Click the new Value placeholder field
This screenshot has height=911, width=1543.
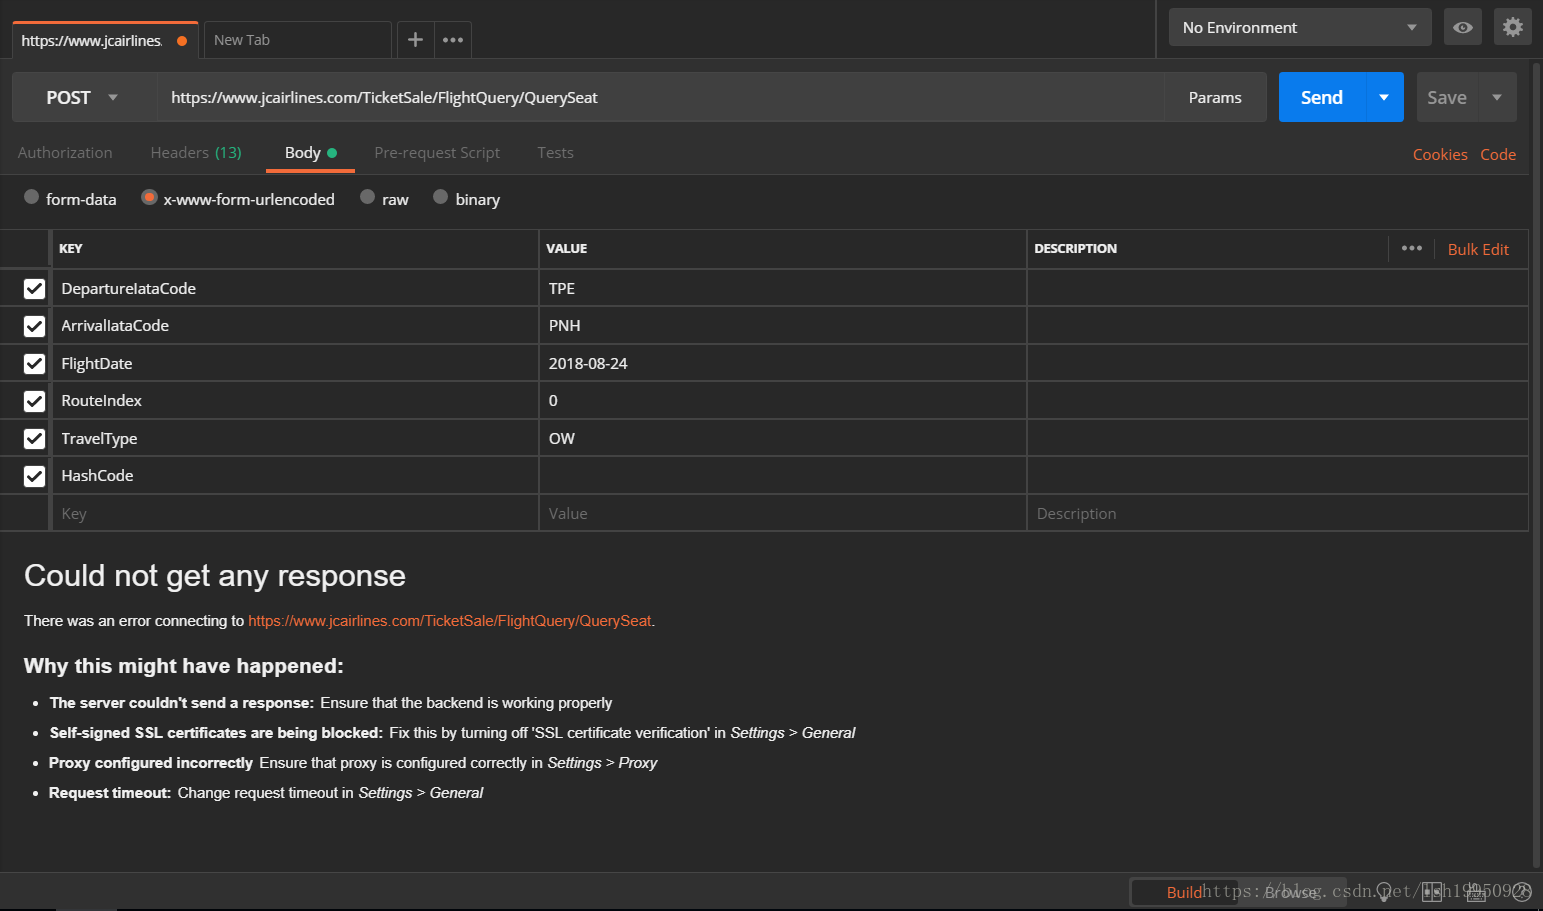point(783,514)
